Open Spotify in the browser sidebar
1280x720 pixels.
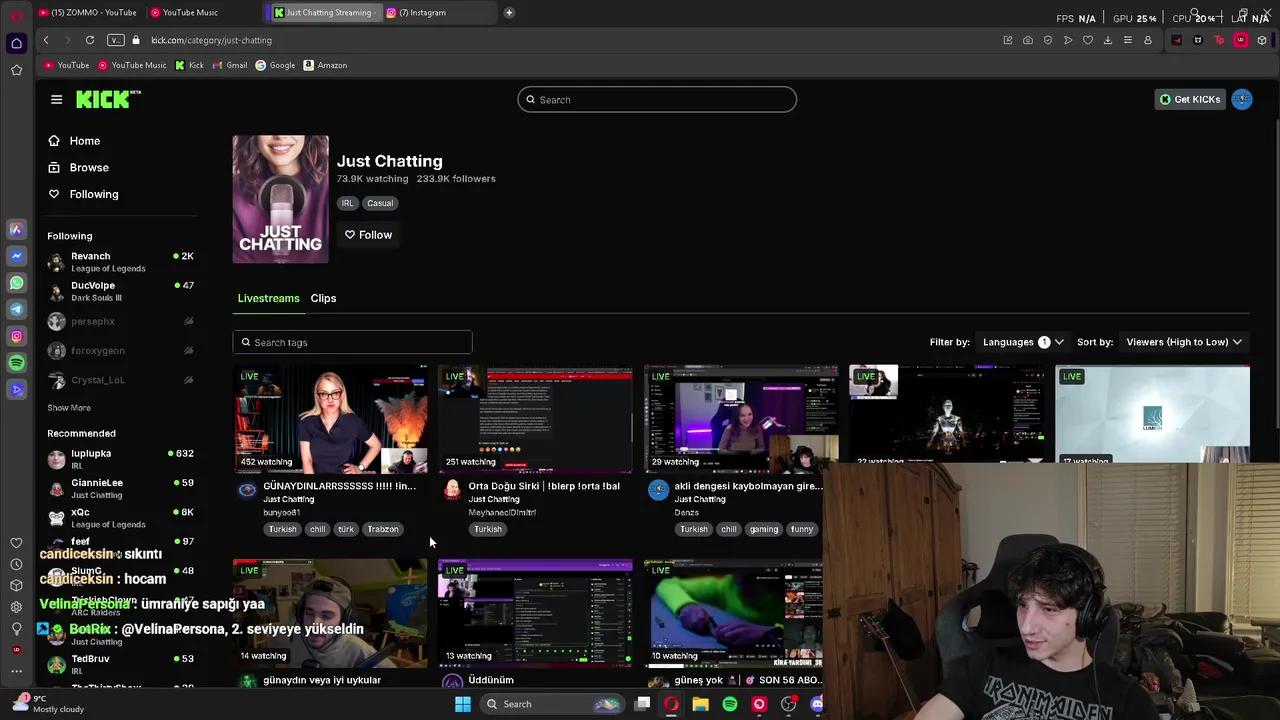[16, 363]
